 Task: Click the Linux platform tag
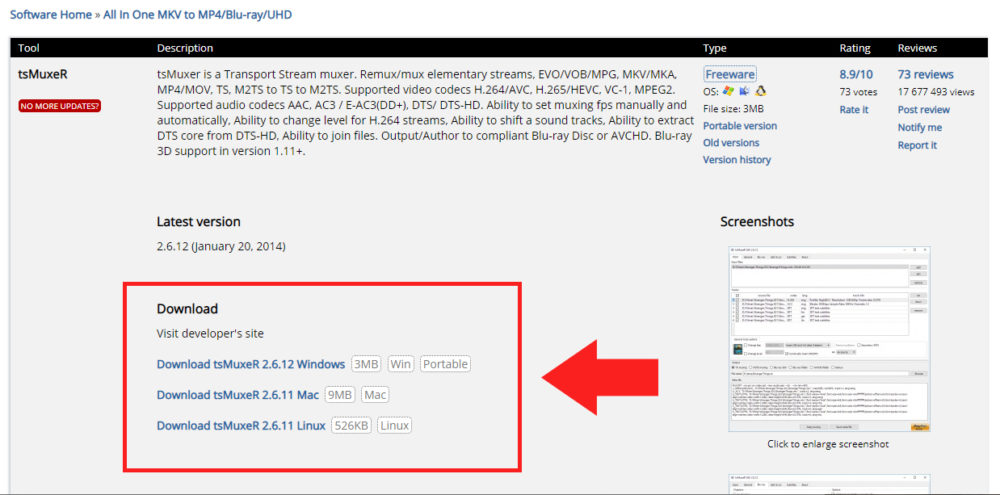[x=394, y=425]
